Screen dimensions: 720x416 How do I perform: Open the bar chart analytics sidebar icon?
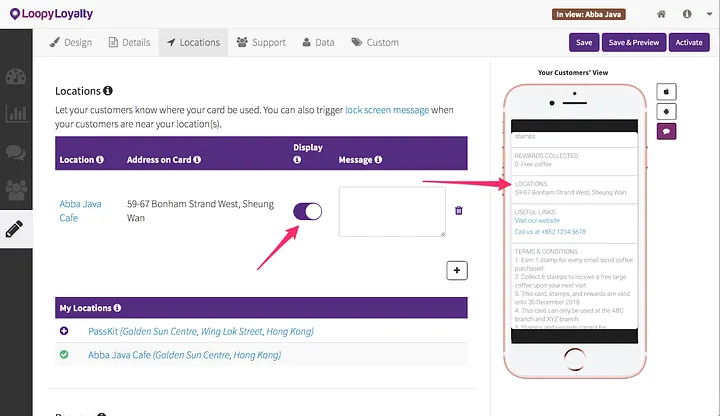pos(16,113)
